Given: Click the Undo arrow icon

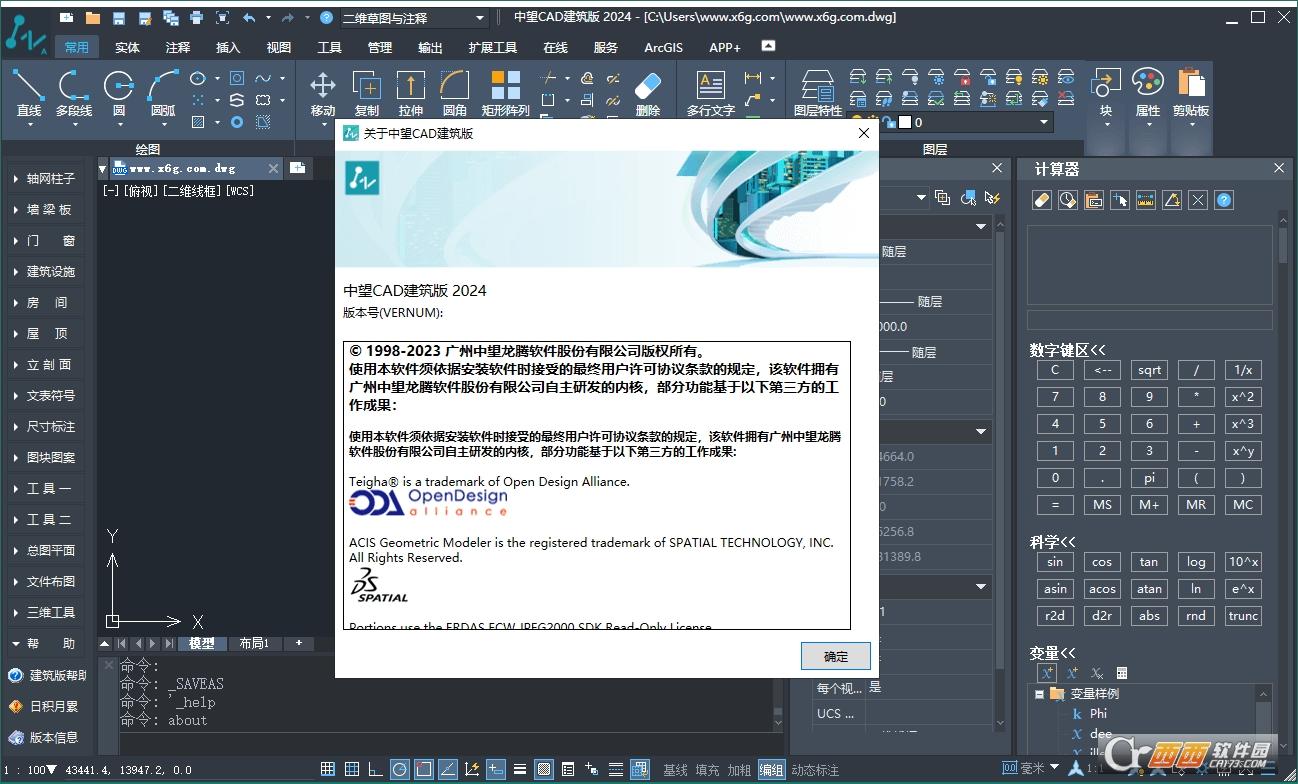Looking at the screenshot, I should pyautogui.click(x=249, y=18).
